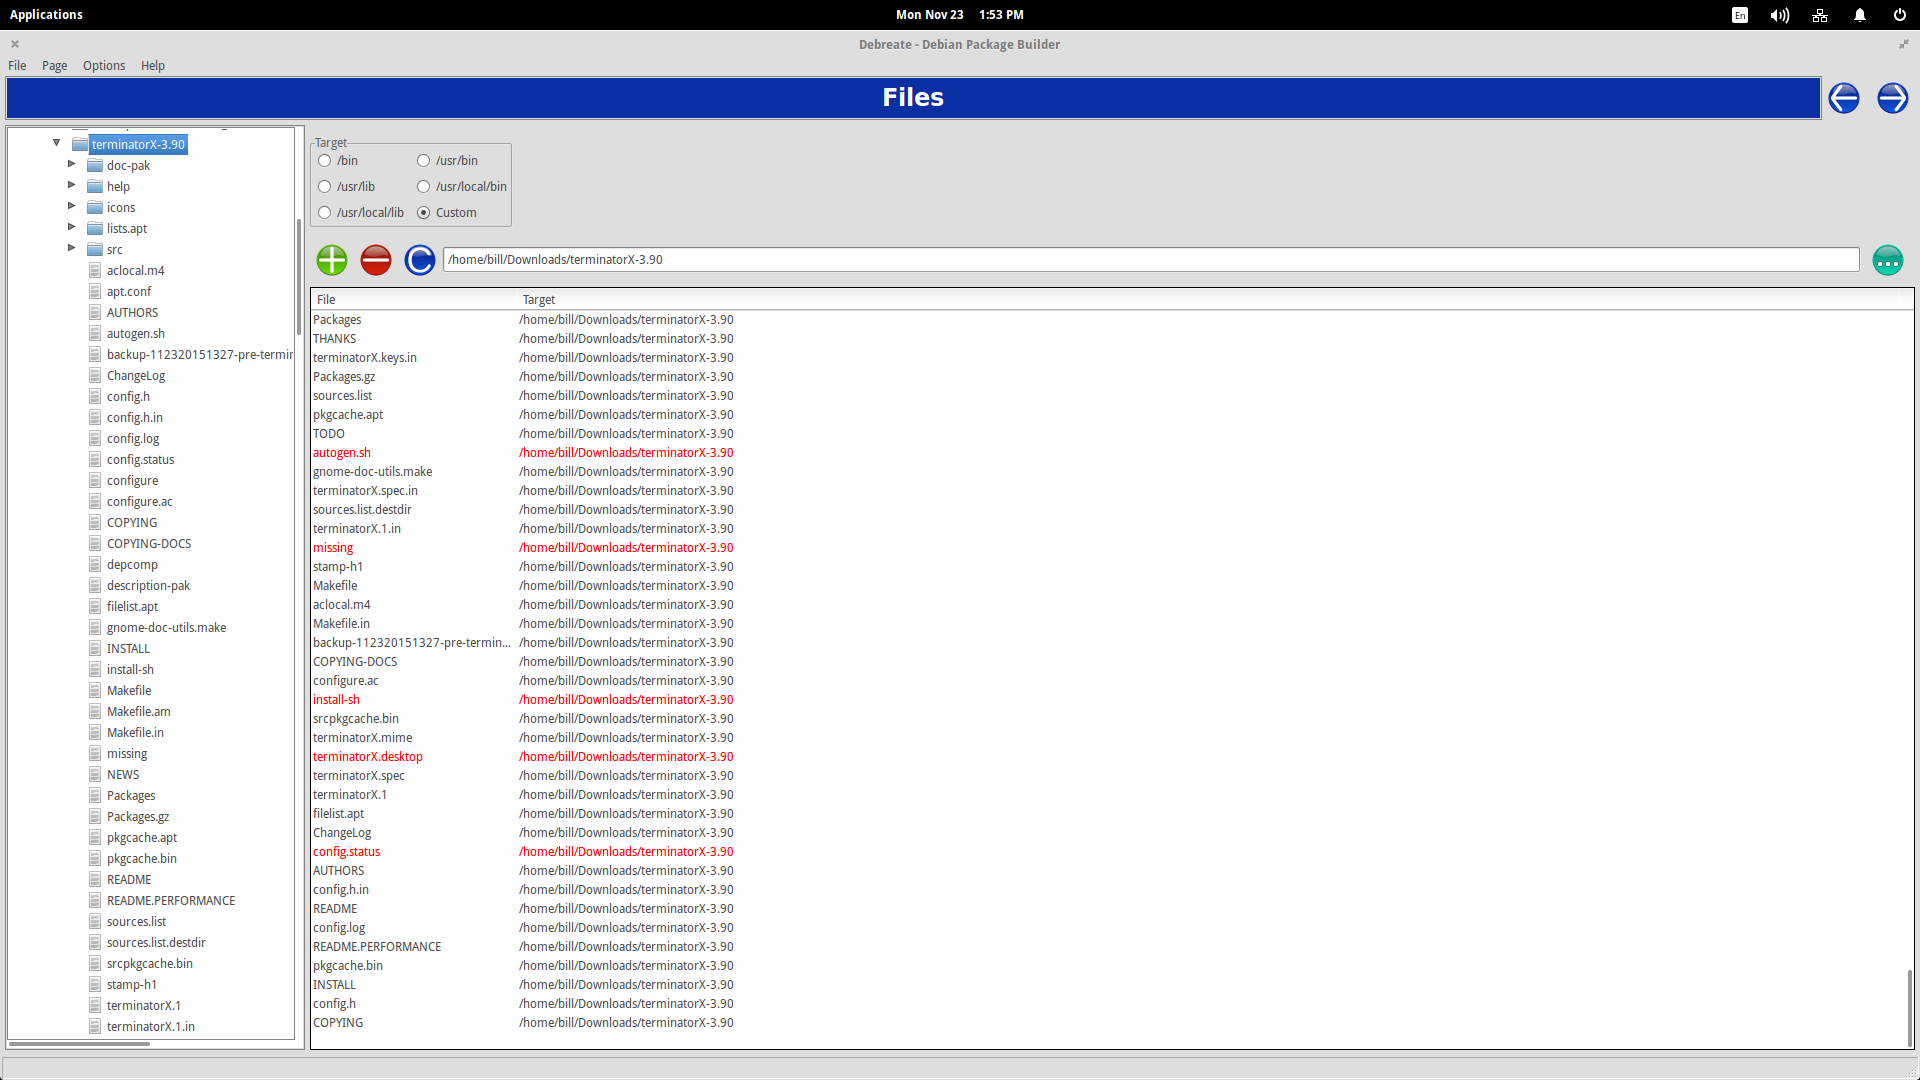
Task: Open the Options menu
Action: click(104, 66)
